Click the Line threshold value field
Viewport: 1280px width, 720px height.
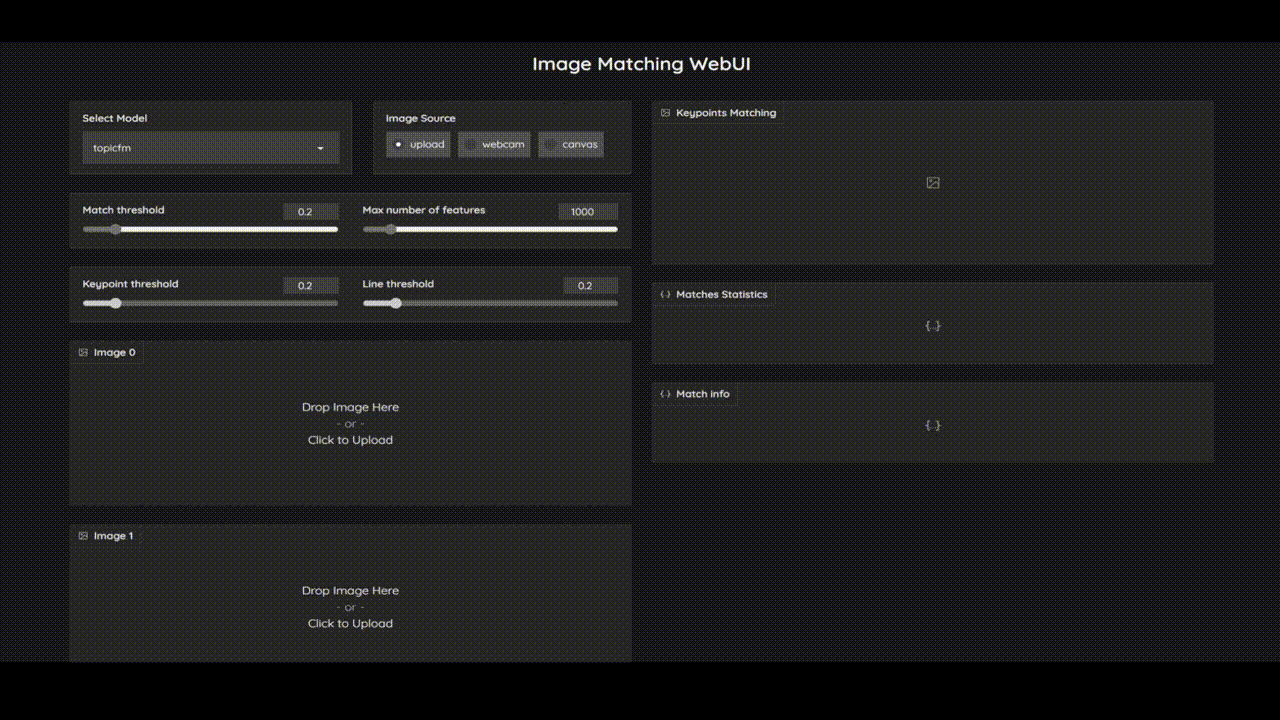[590, 286]
